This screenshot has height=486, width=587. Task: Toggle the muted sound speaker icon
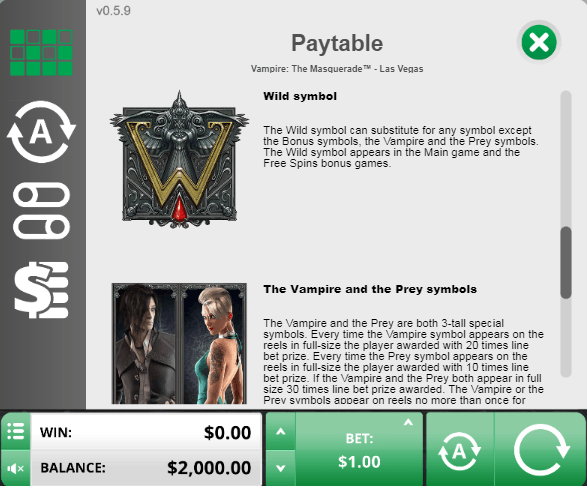click(x=15, y=468)
